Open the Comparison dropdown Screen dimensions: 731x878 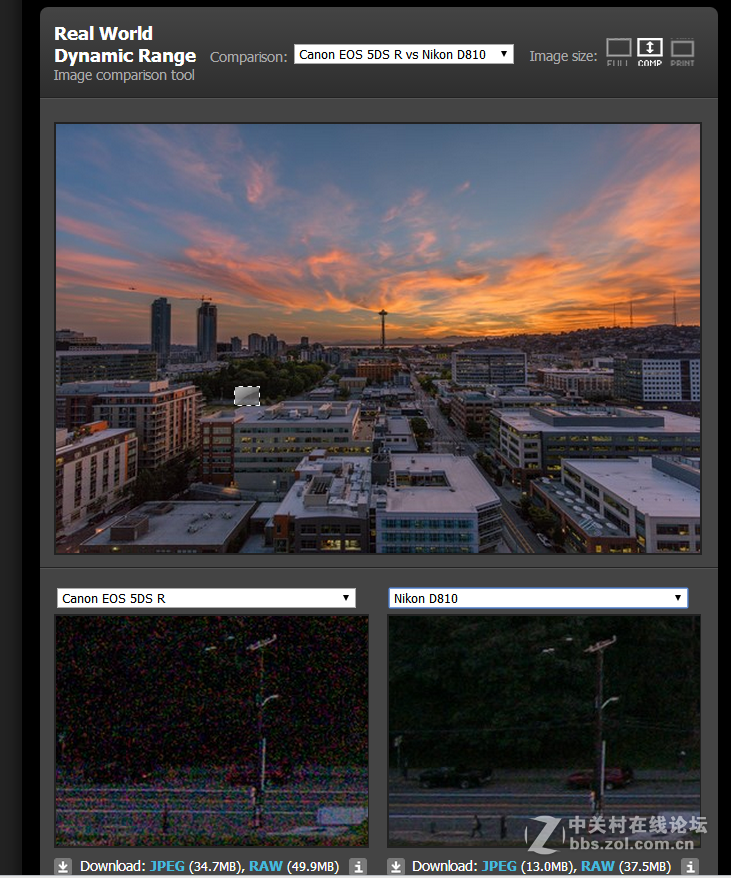point(403,55)
